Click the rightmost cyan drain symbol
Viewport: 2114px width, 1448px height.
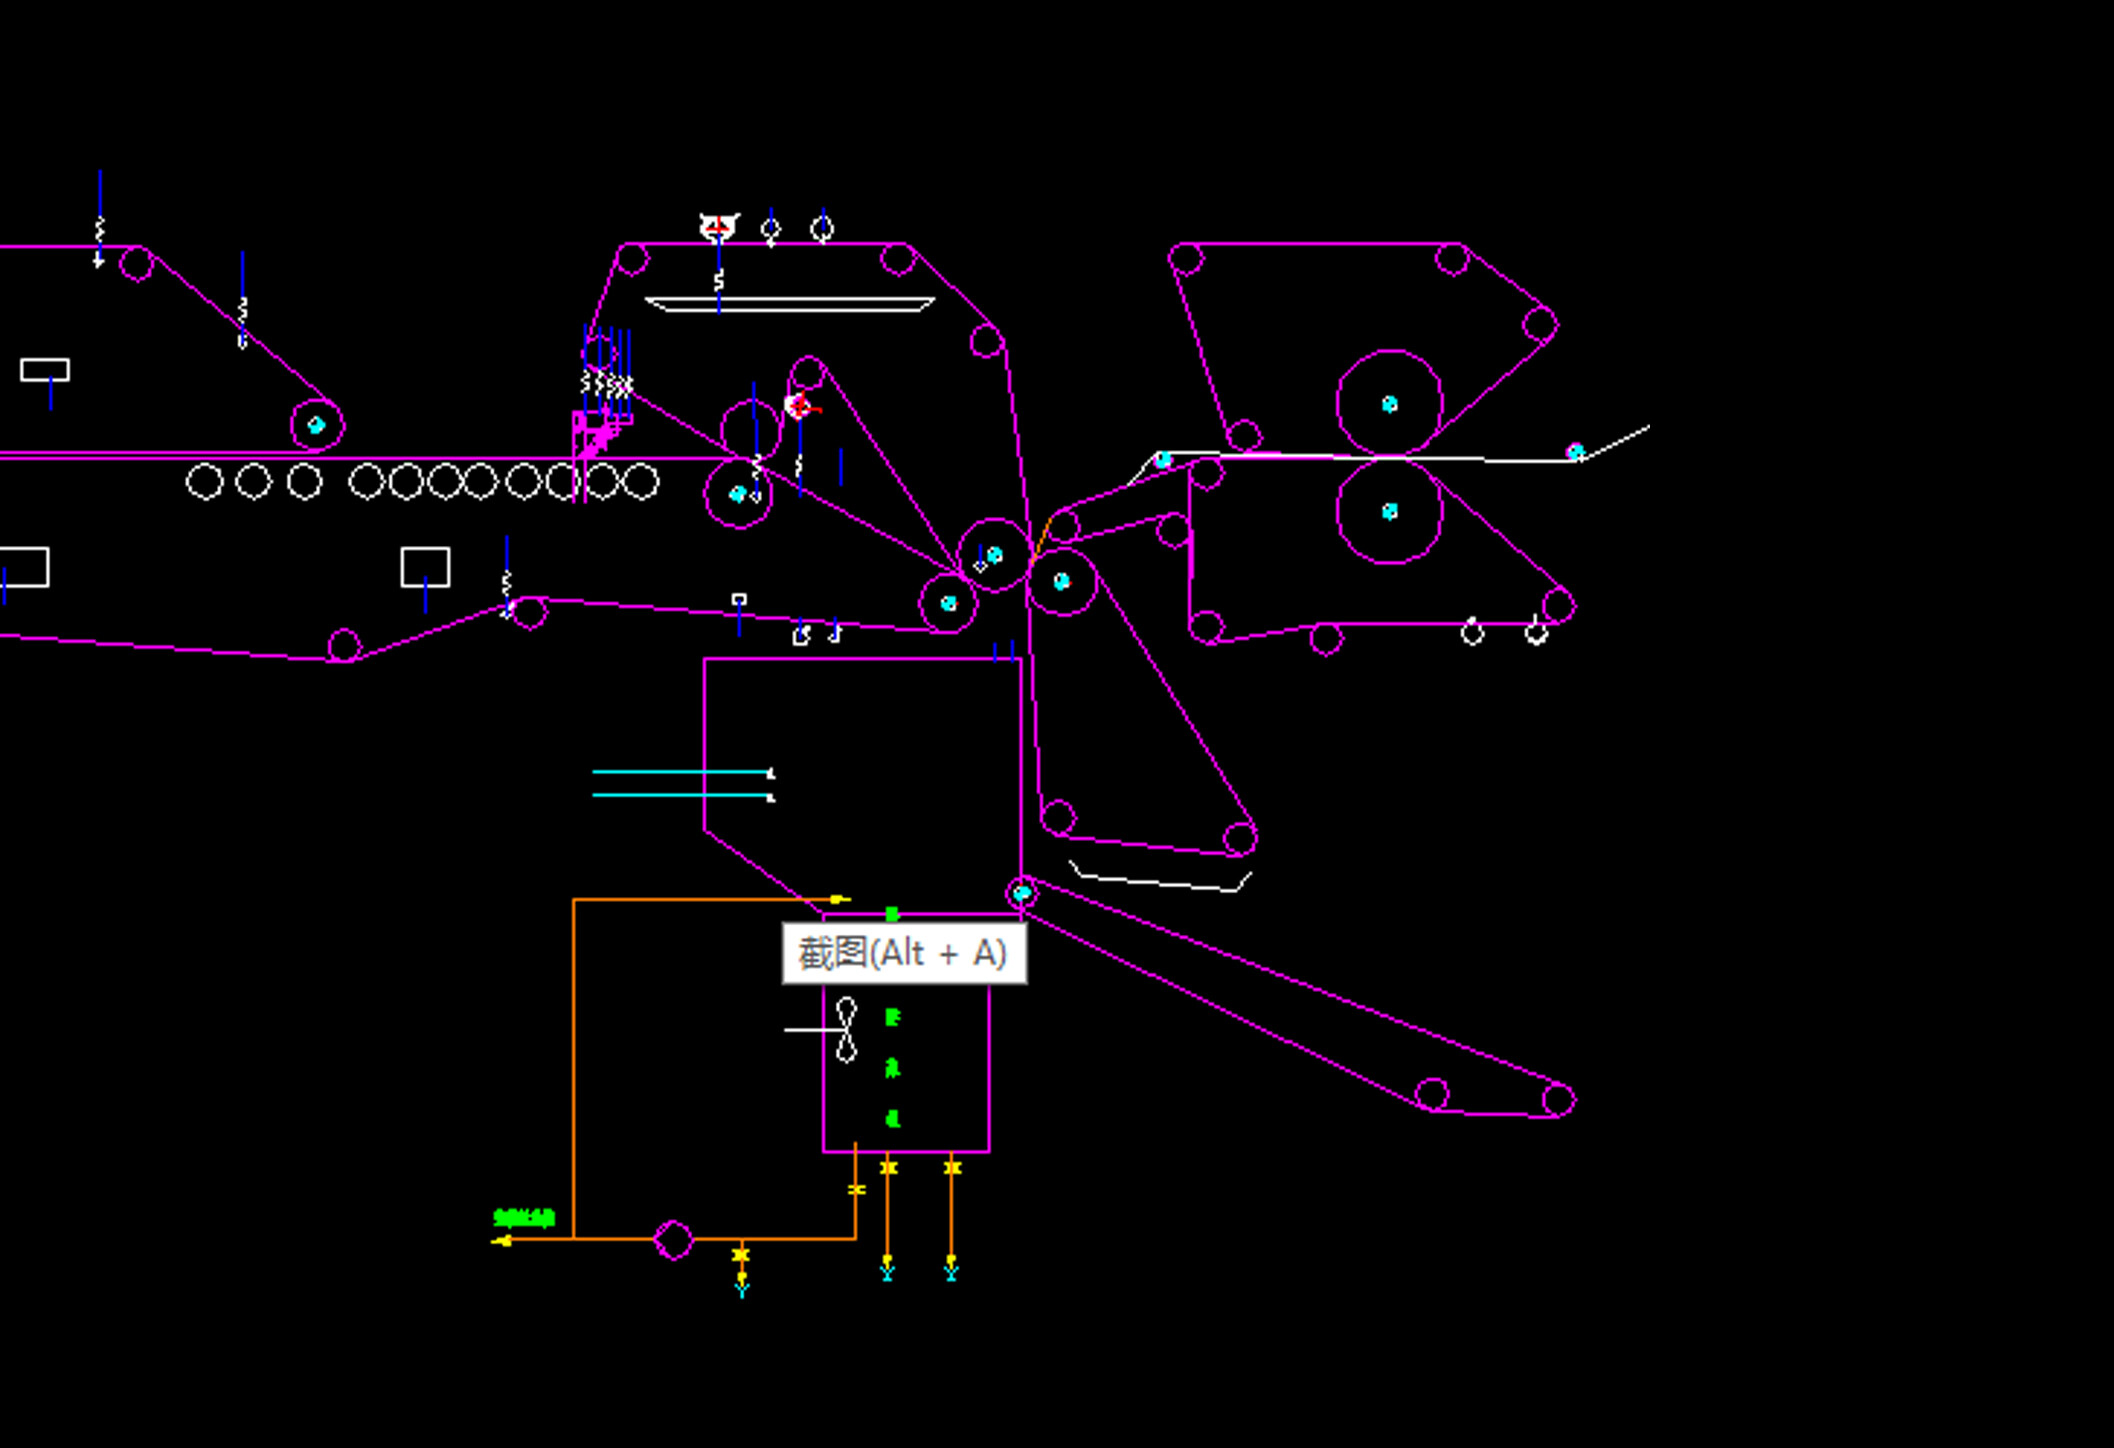pos(951,1272)
